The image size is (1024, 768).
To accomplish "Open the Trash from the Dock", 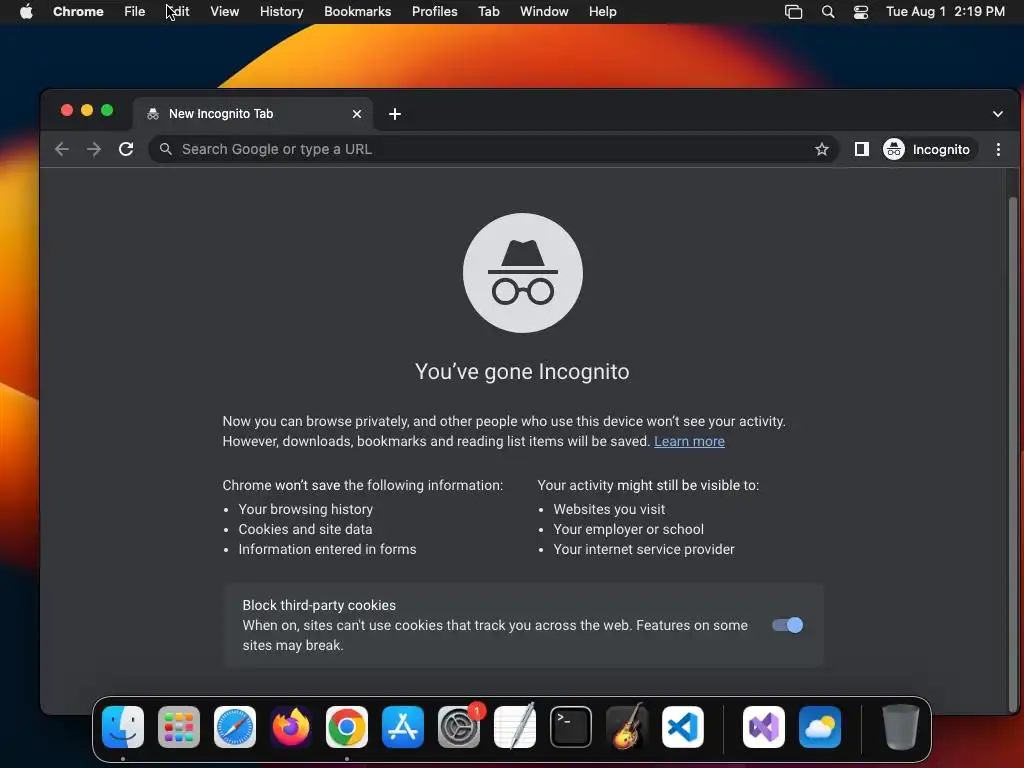I will pyautogui.click(x=901, y=727).
